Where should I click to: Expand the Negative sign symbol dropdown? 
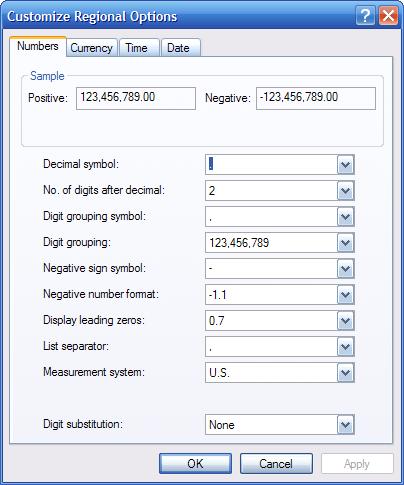coord(345,269)
